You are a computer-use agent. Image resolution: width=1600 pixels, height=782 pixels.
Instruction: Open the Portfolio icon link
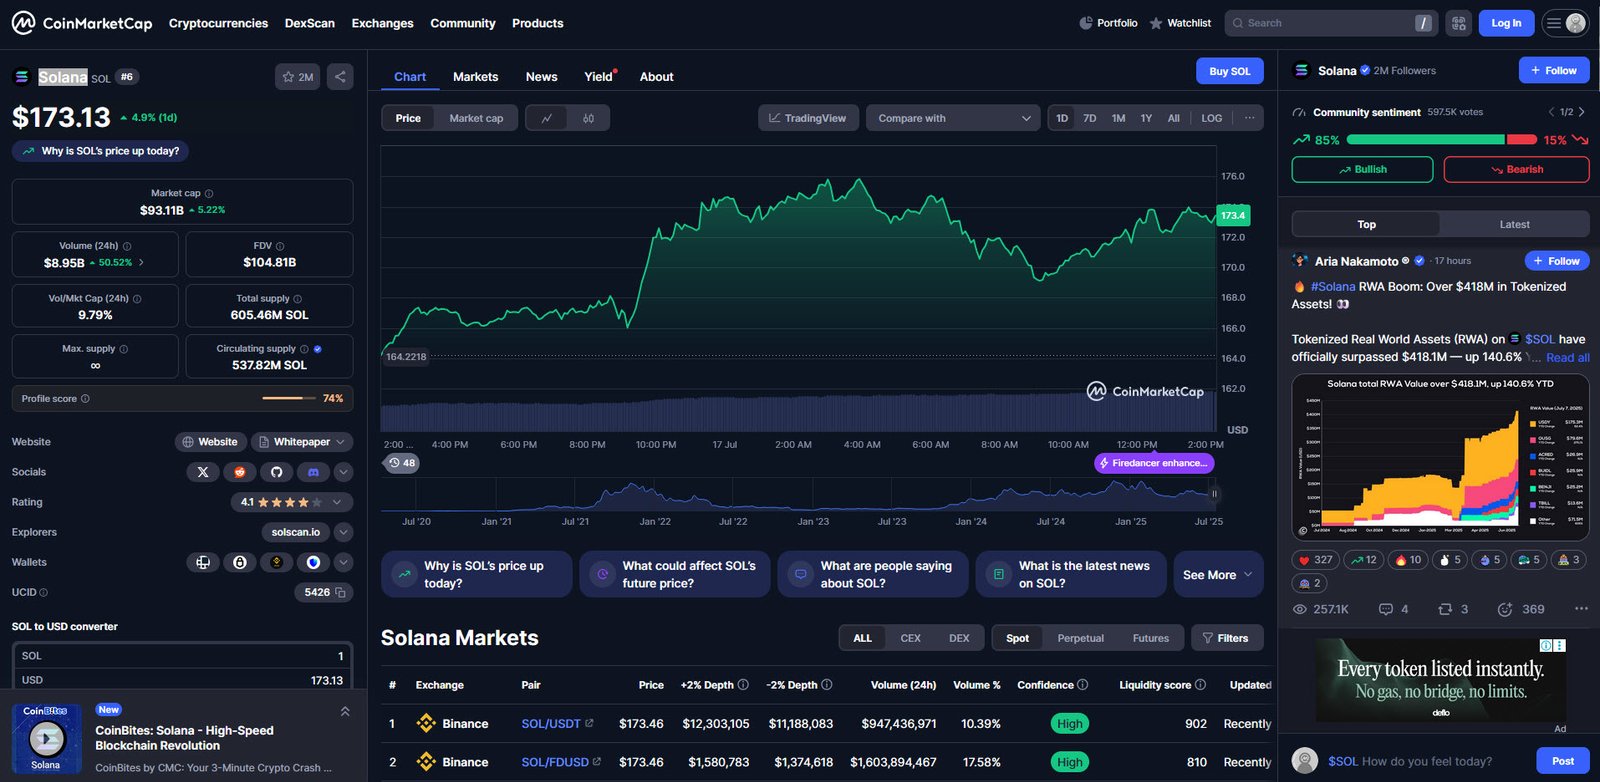[x=1108, y=23]
